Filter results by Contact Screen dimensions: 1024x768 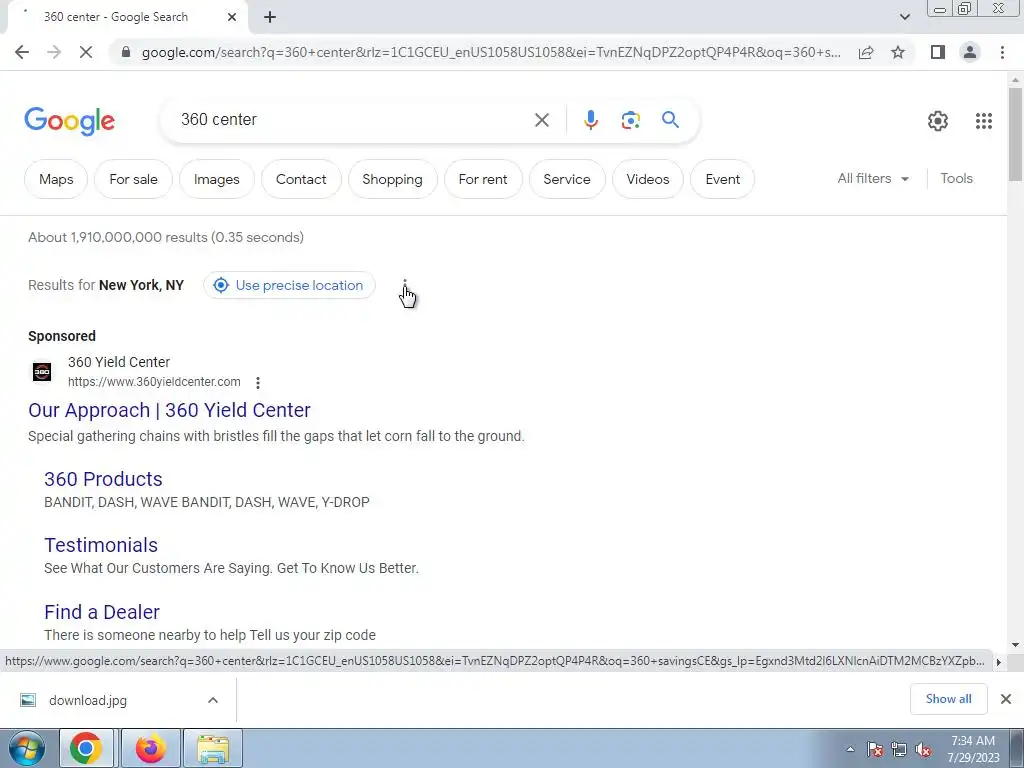(301, 179)
